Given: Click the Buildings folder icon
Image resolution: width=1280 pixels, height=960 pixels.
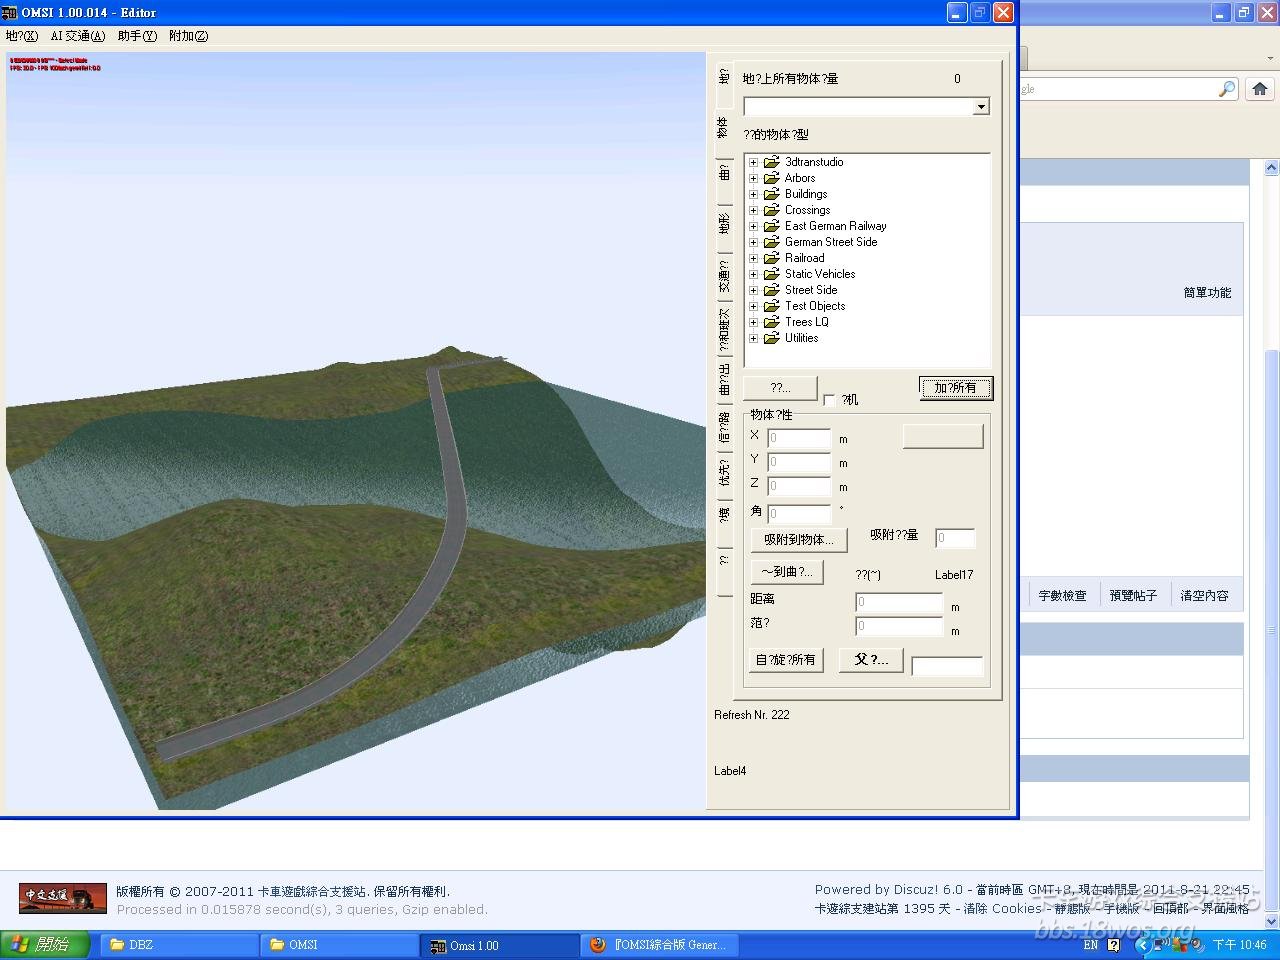Looking at the screenshot, I should point(771,194).
